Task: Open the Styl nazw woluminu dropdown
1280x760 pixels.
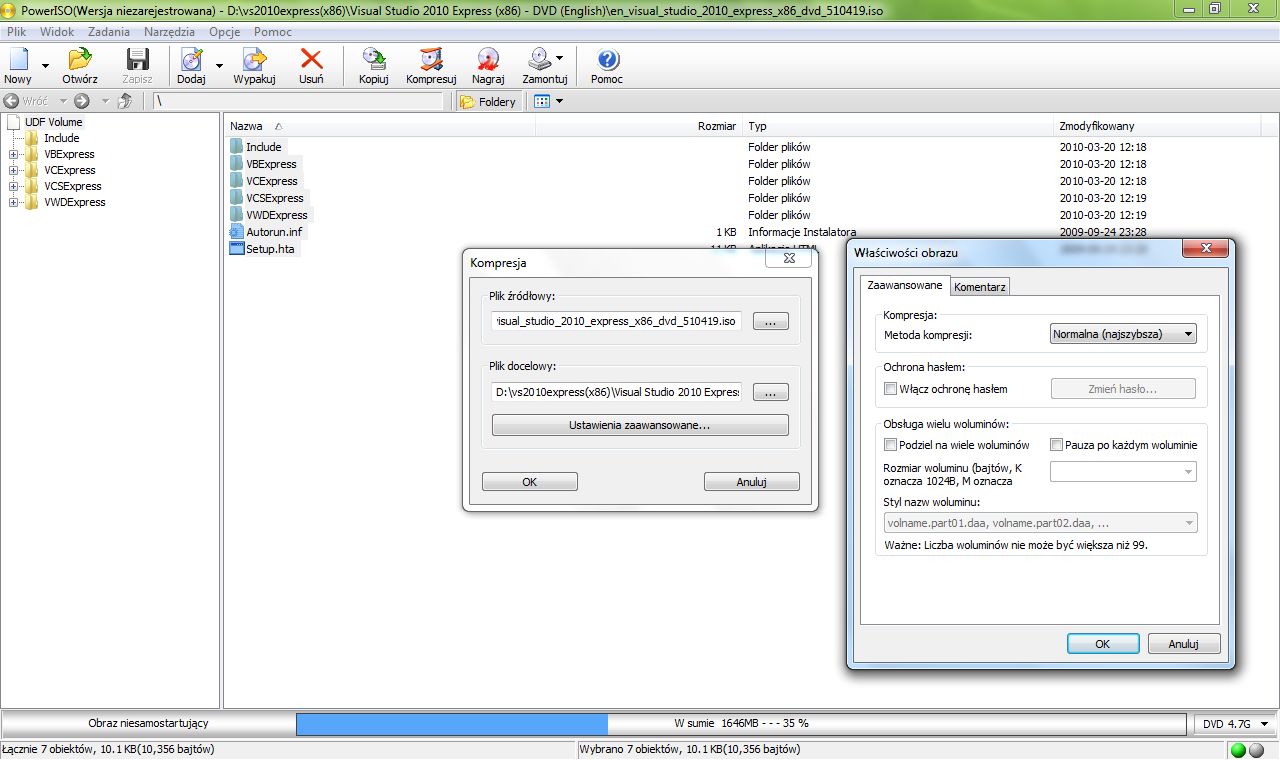Action: pyautogui.click(x=1041, y=522)
